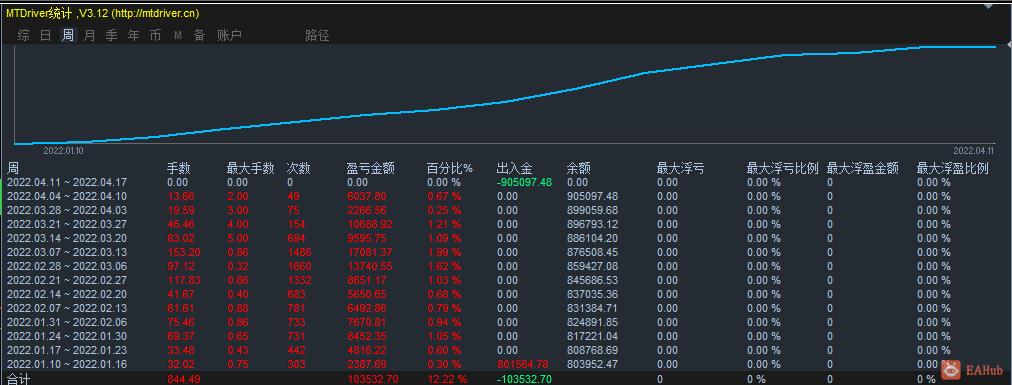
Task: Select week row 2022.02.07 ~ 2022.02.13
Action: [x=506, y=307]
